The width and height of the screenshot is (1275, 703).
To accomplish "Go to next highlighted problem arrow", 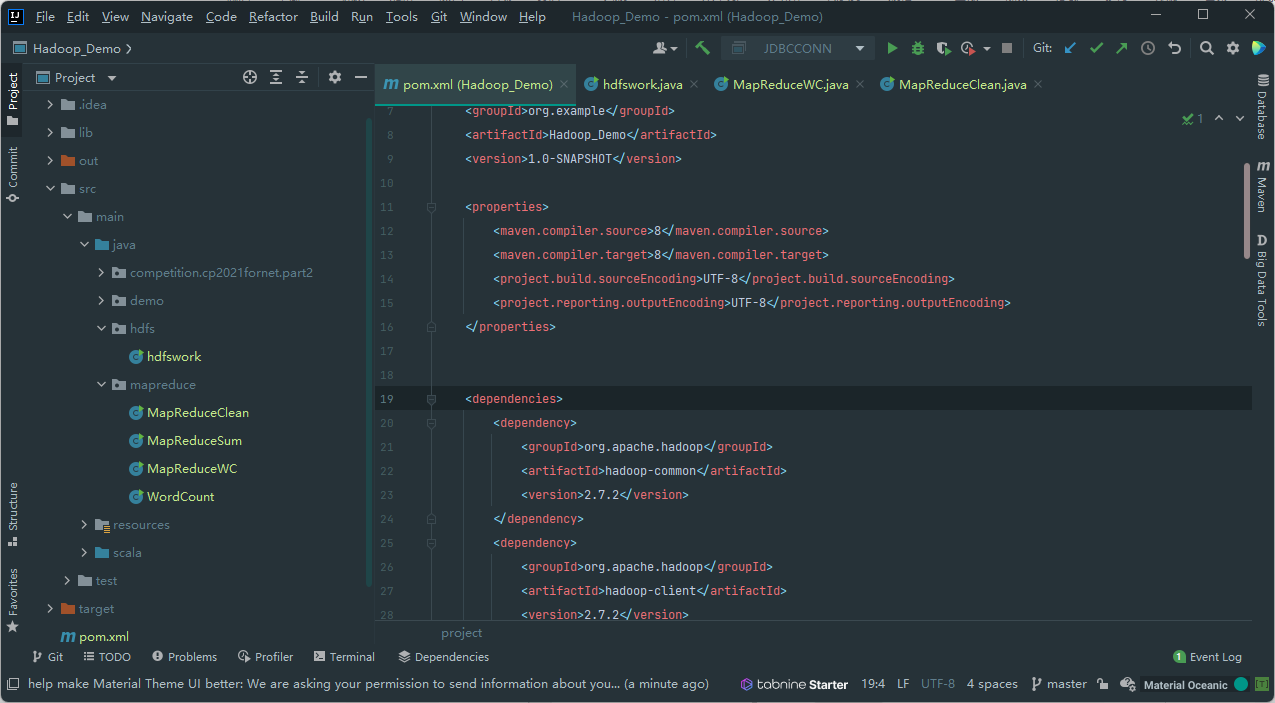I will coord(1240,118).
